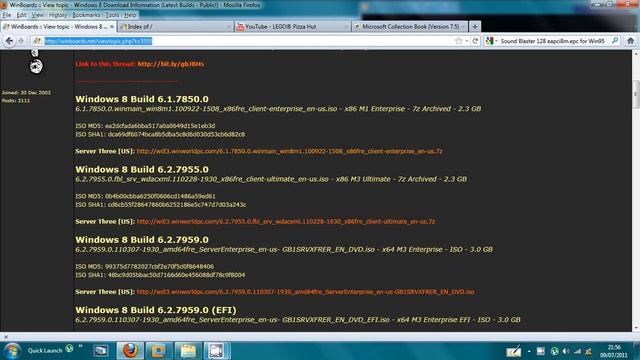The height and width of the screenshot is (360, 640).
Task: Open Build 6.2.7959.0 Server Three ISO link
Action: click(x=305, y=292)
